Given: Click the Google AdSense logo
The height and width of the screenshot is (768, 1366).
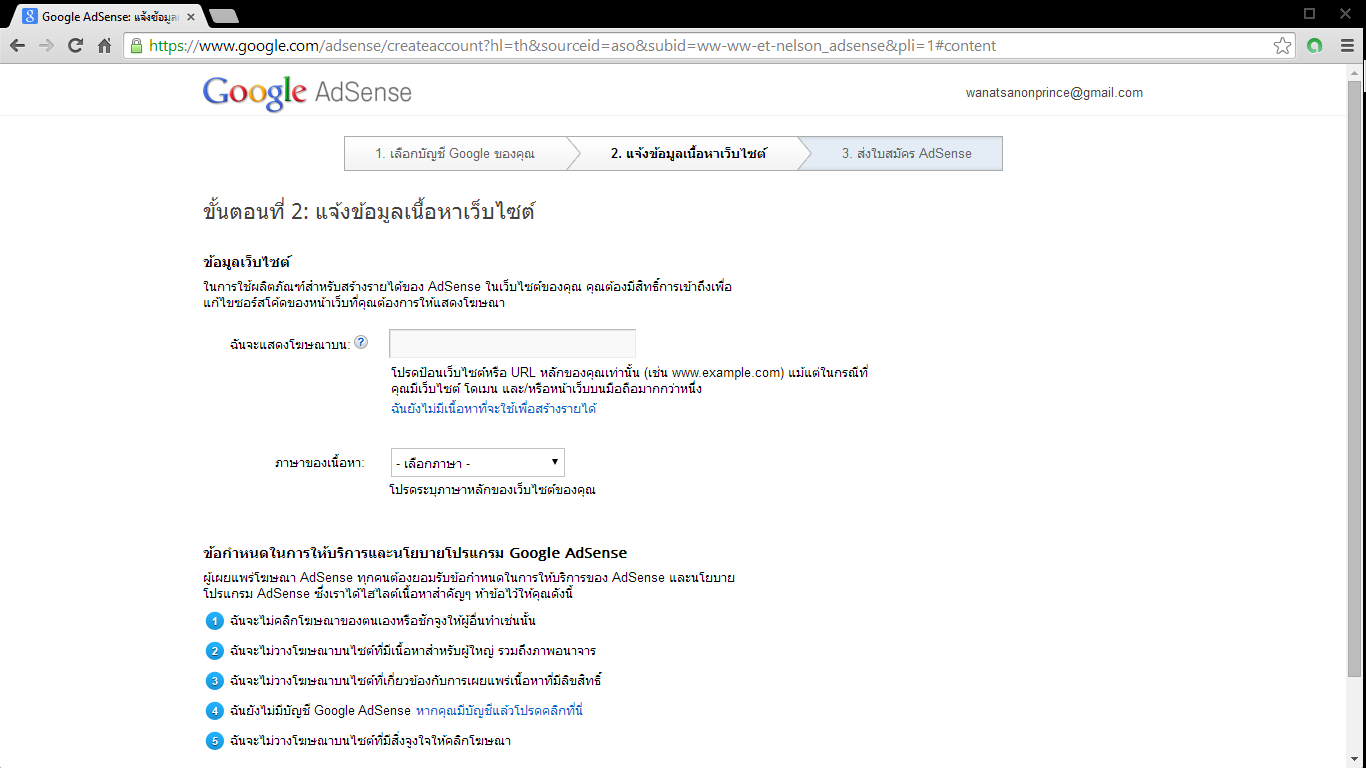Looking at the screenshot, I should pyautogui.click(x=307, y=92).
